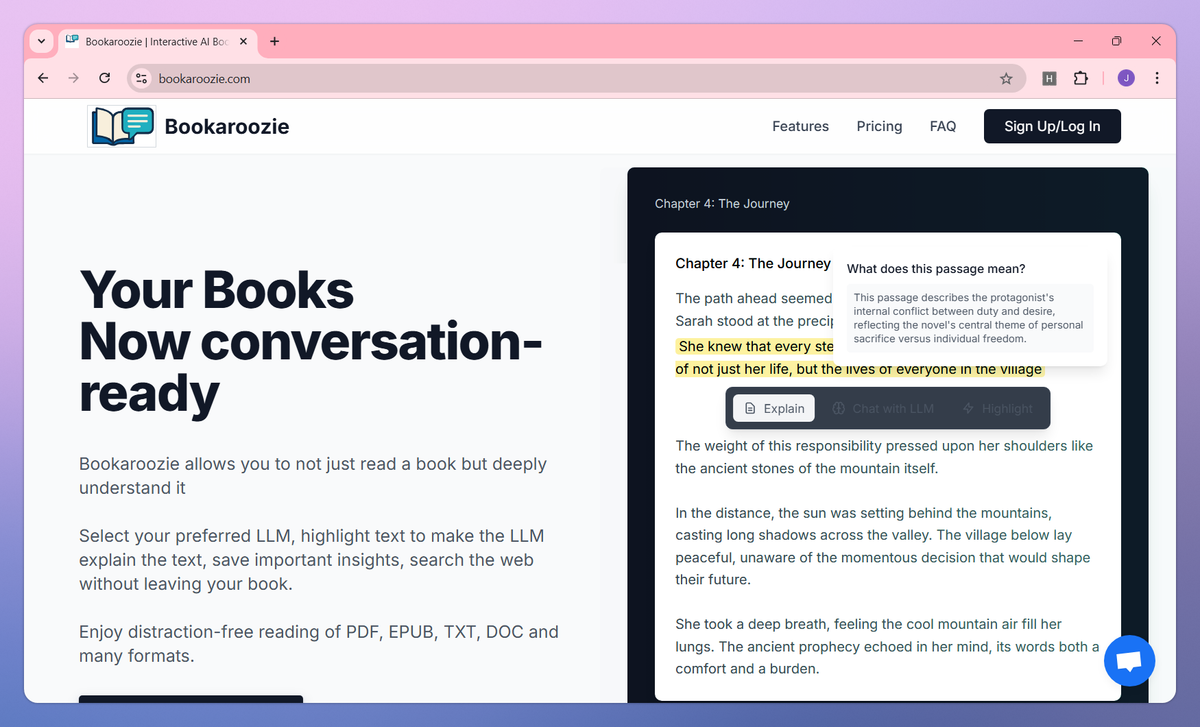Click Sign Up/Log In button
The height and width of the screenshot is (727, 1200).
click(x=1052, y=126)
